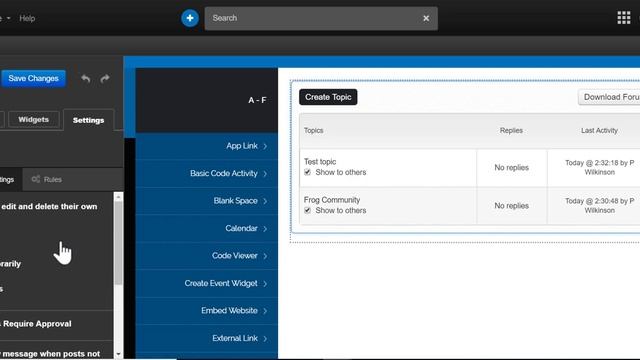Select the Embed Website widget label
Viewport: 640px width, 360px height.
[x=229, y=311]
